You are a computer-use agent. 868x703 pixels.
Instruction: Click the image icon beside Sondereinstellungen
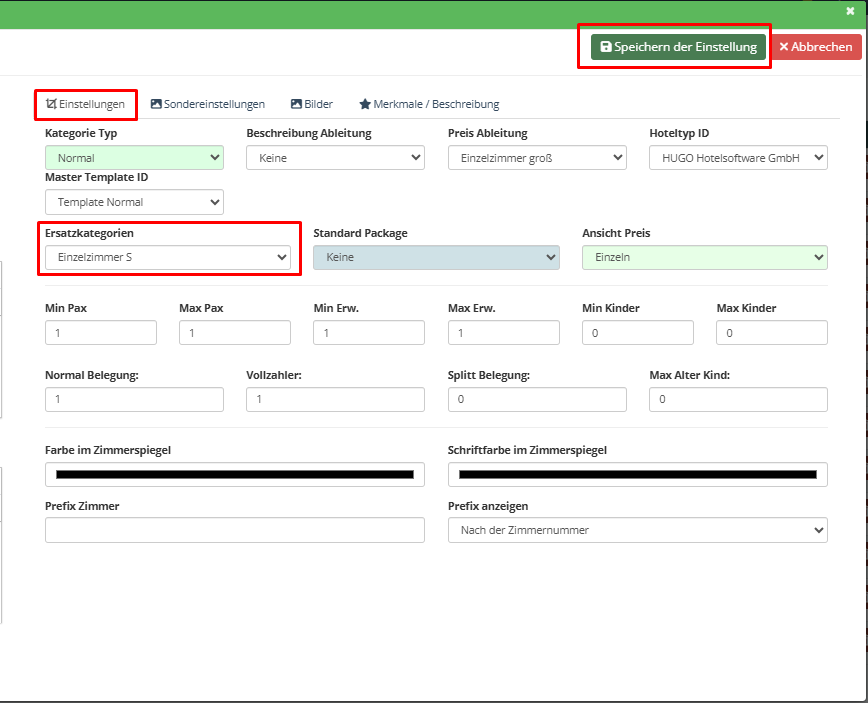[156, 104]
